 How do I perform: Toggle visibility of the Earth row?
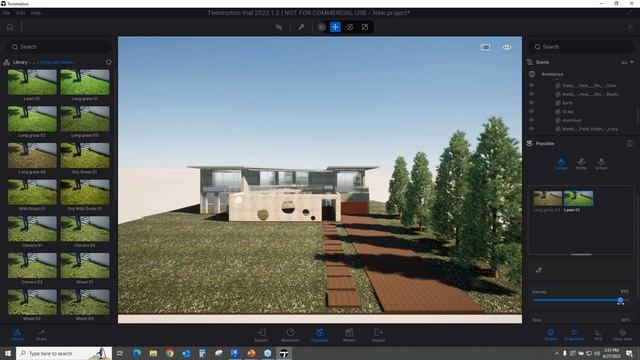(531, 103)
